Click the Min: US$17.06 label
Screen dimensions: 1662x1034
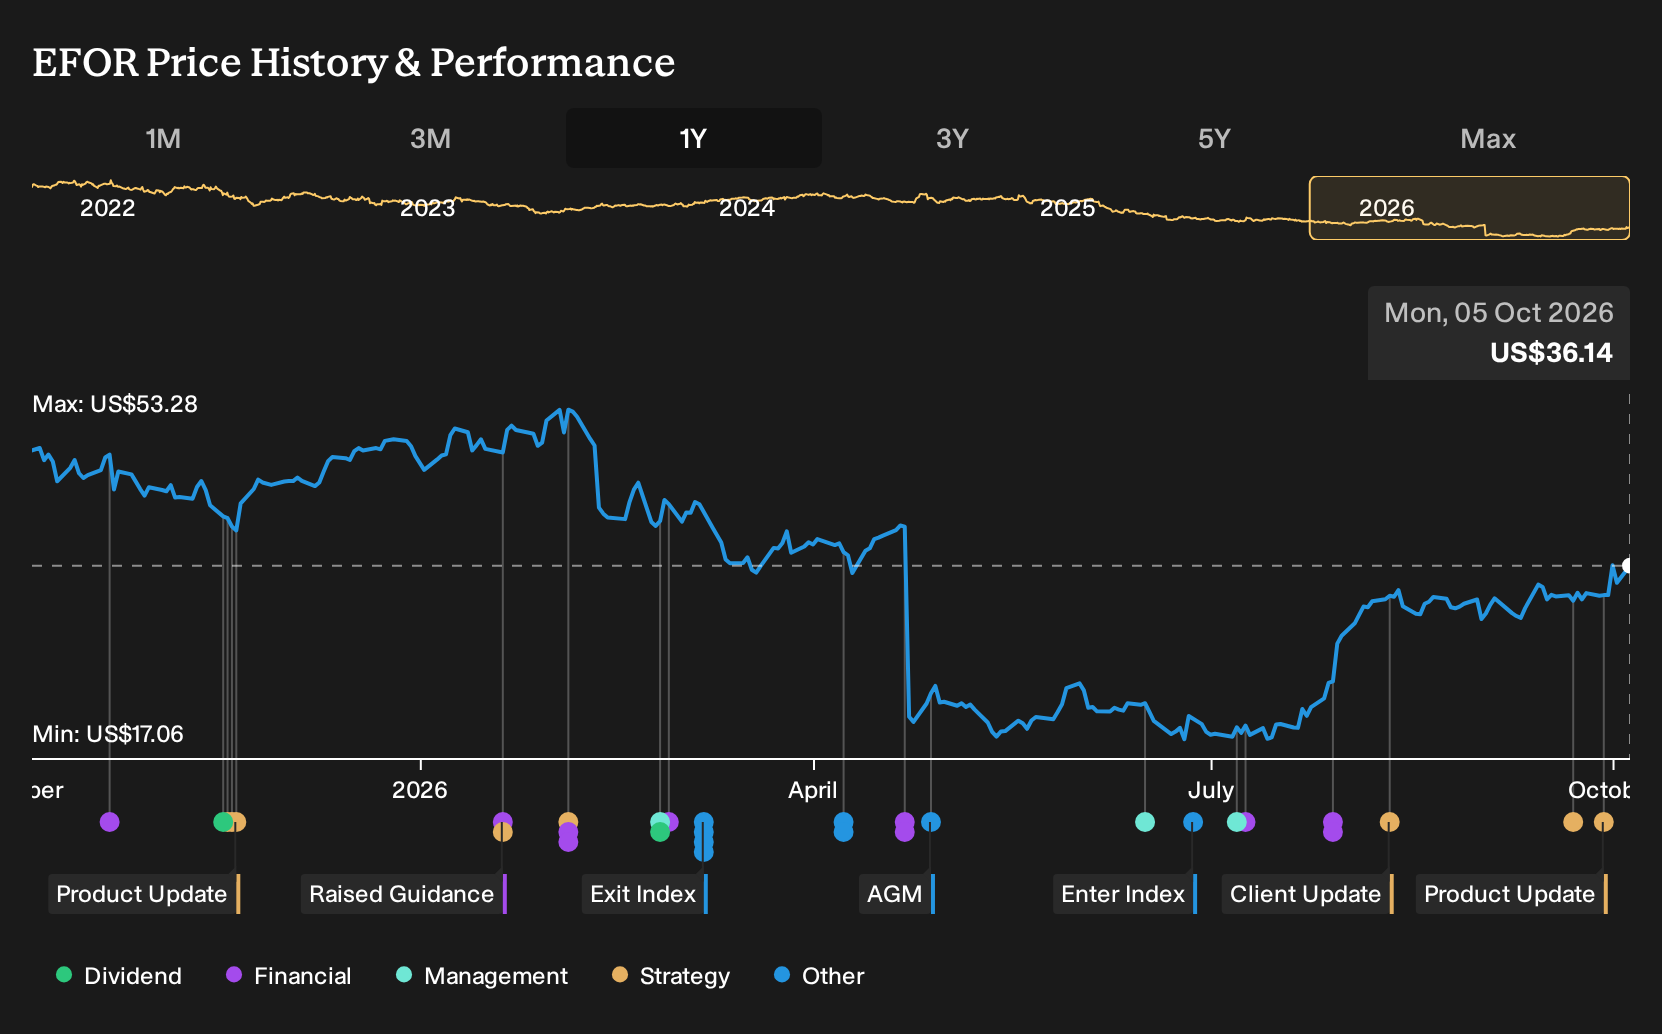(x=108, y=734)
